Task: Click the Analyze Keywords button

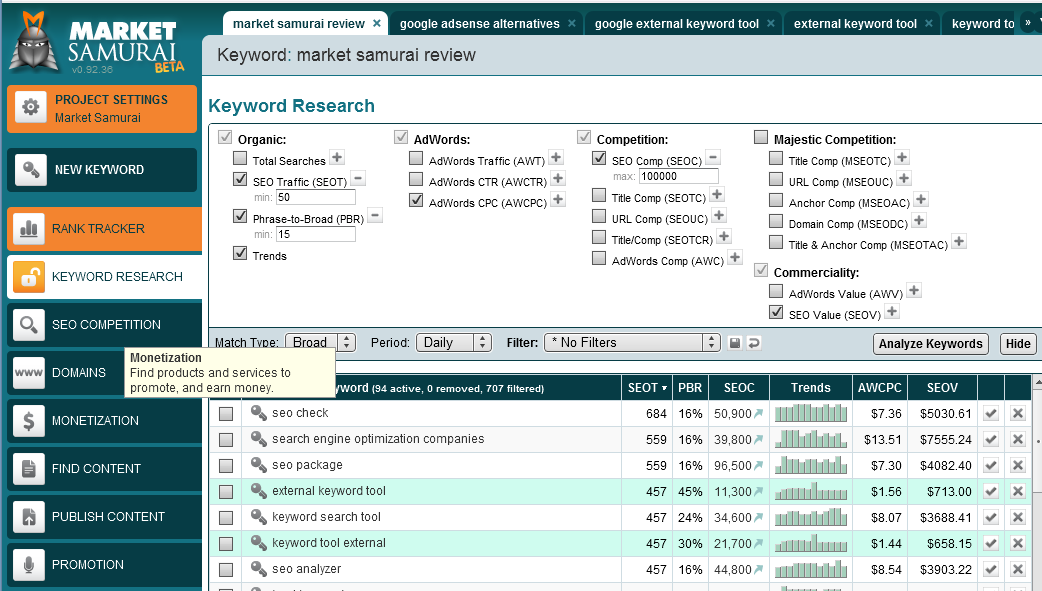Action: coord(930,344)
